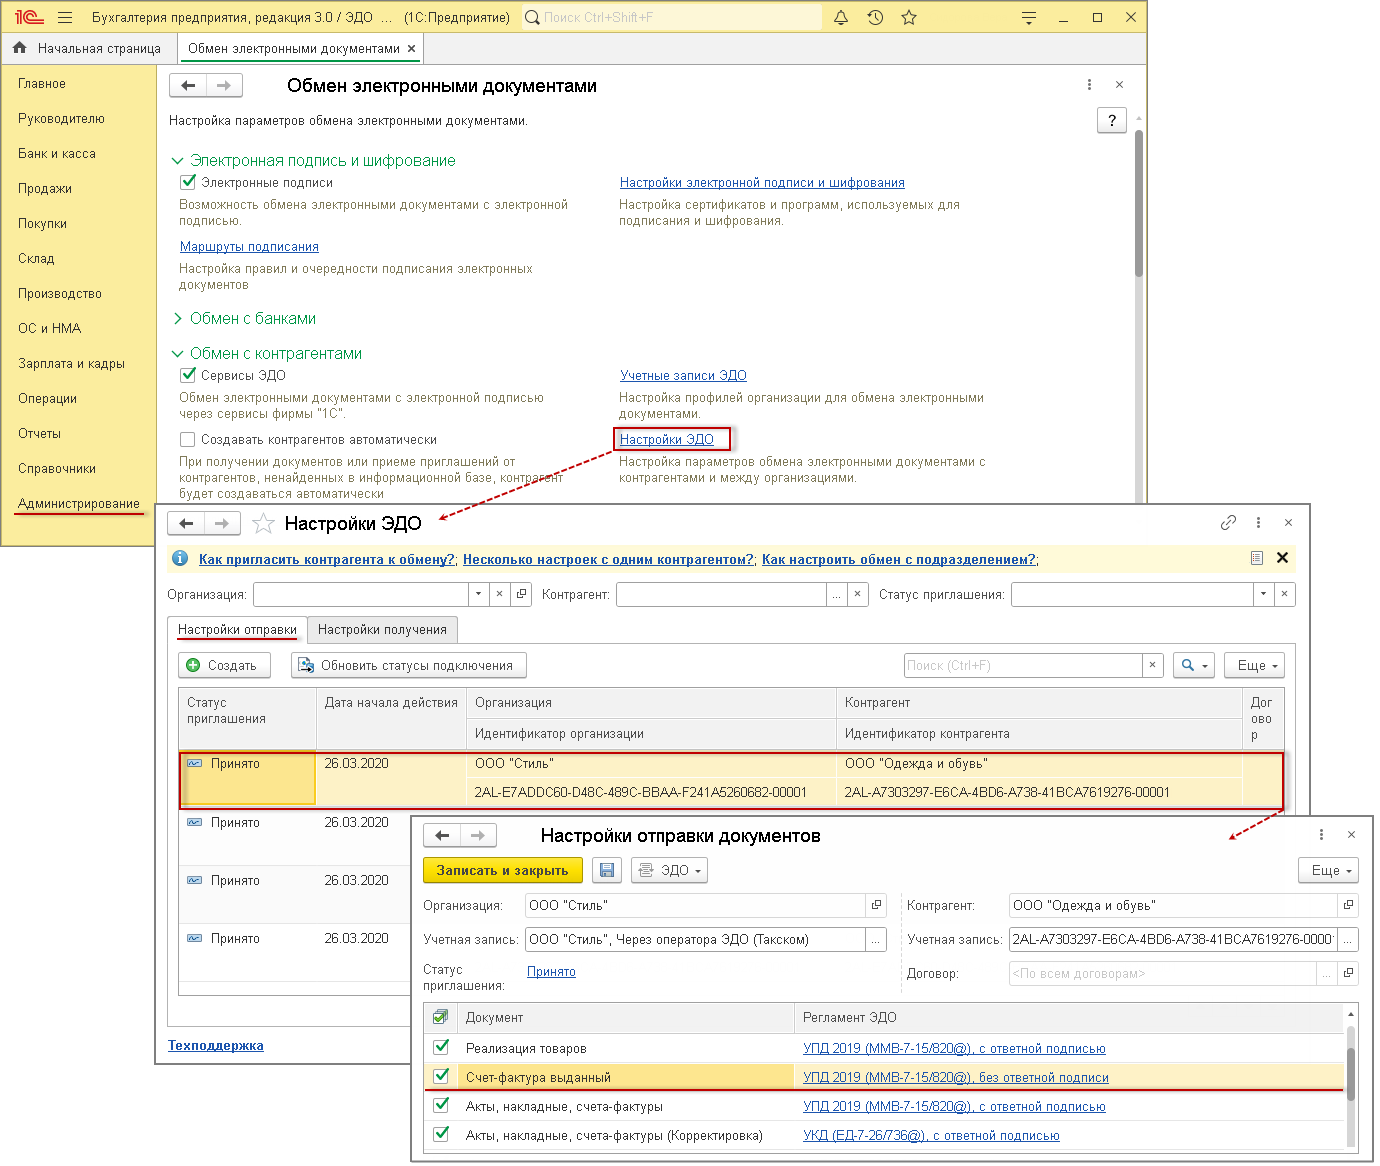This screenshot has height=1166, width=1380.
Task: Click the Записать и закрыть button
Action: [502, 870]
